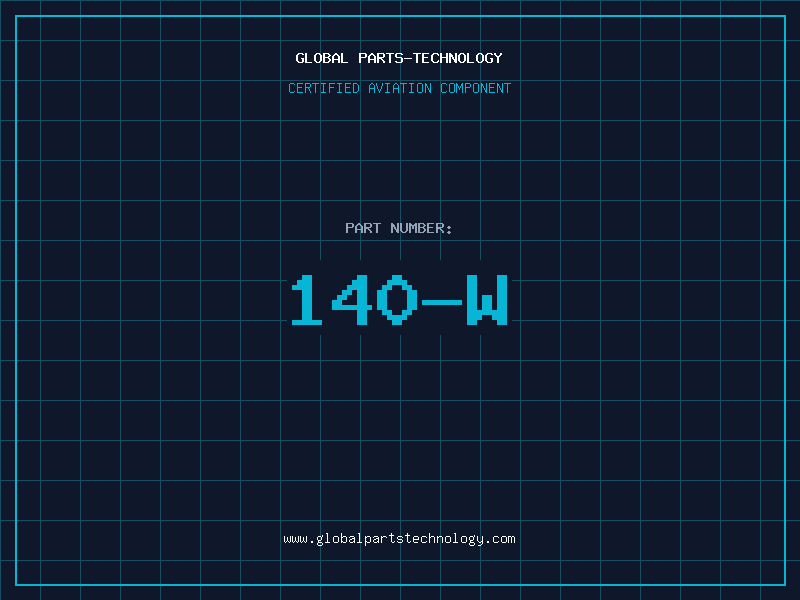Open the www.globalpartstechnology.com link

coord(399,539)
